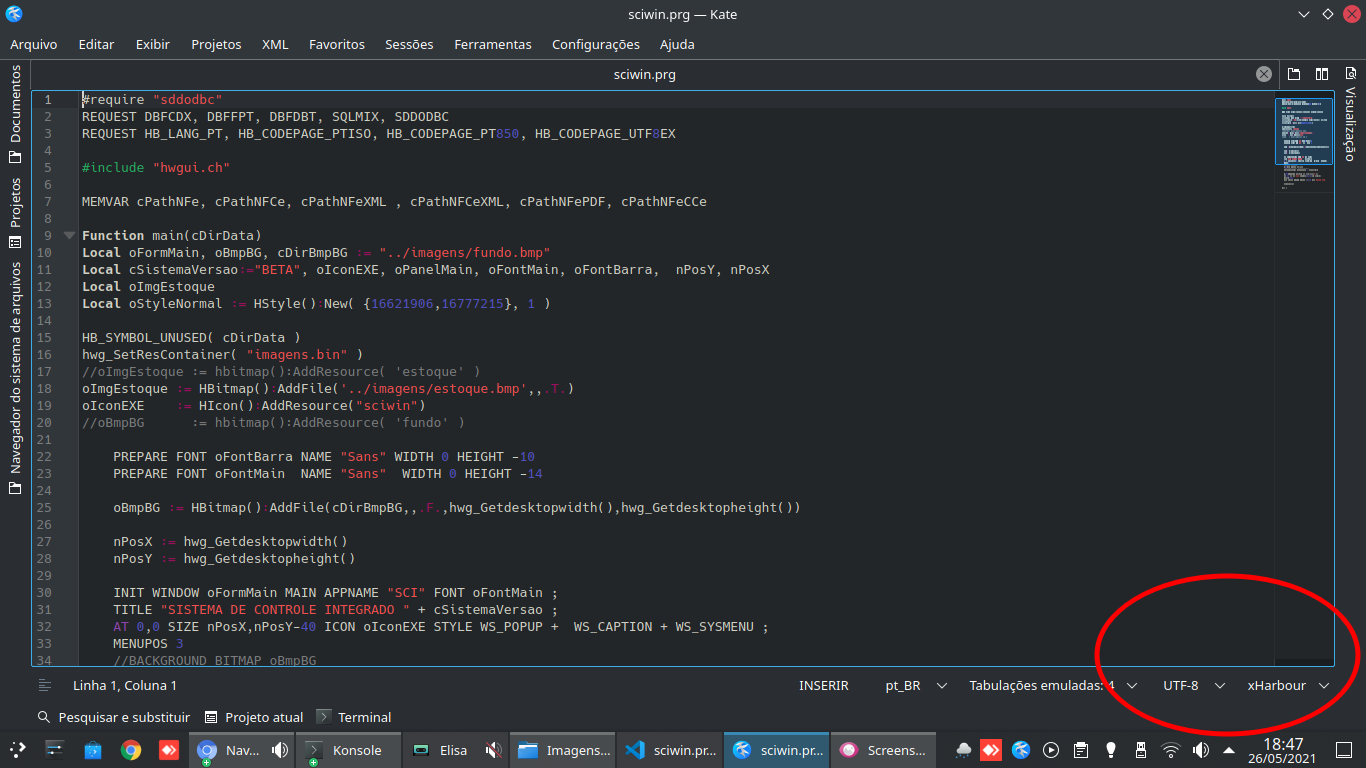Toggle the Projetos side panel
Image resolution: width=1366 pixels, height=768 pixels.
click(x=15, y=213)
